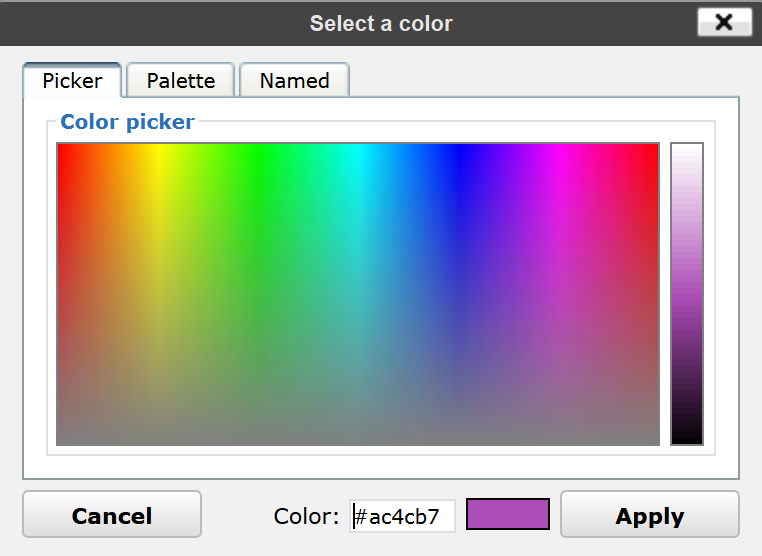Switch to the Named colors tab
762x556 pixels.
294,81
